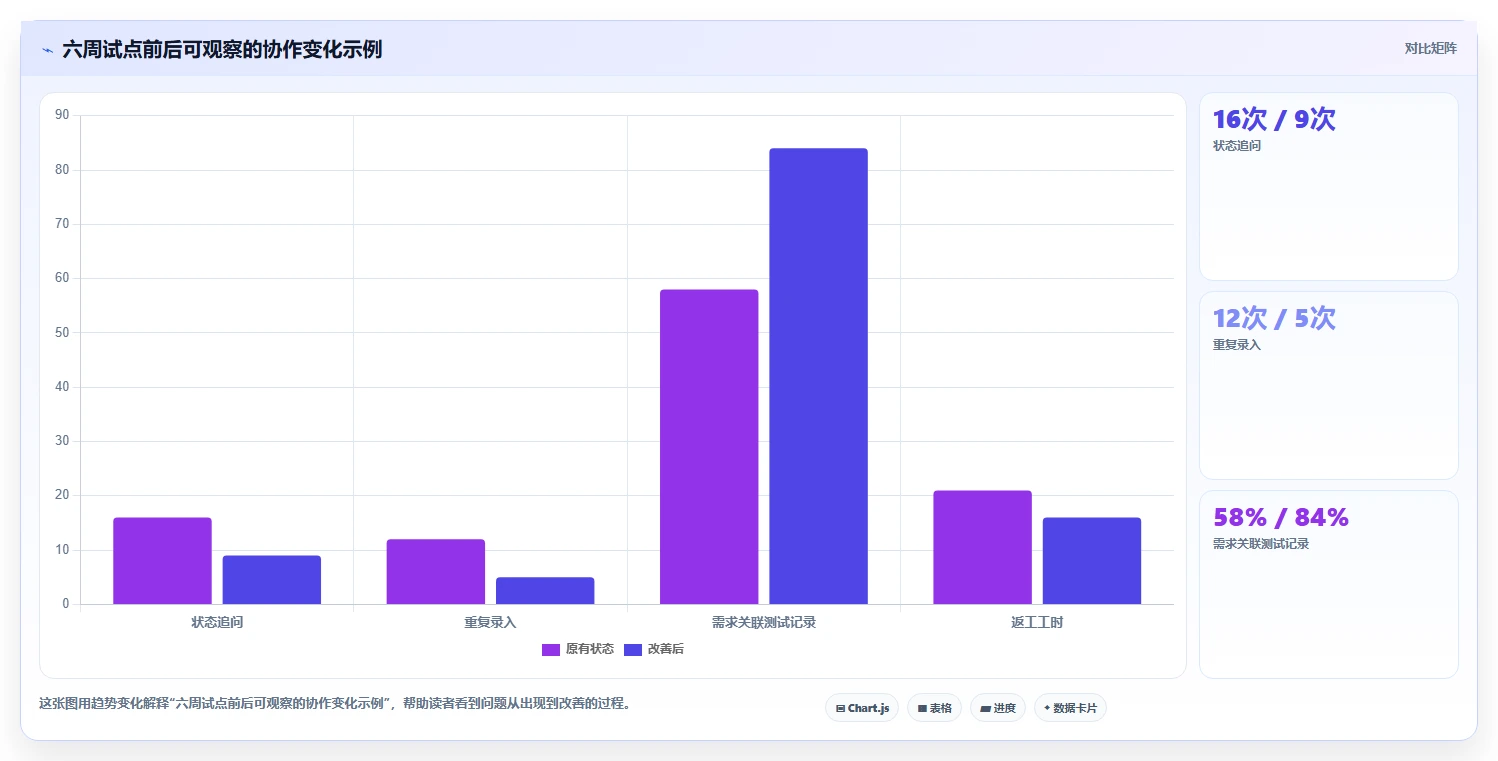Click the 需求关联测试记录 x-axis label
1498x761 pixels.
(764, 622)
